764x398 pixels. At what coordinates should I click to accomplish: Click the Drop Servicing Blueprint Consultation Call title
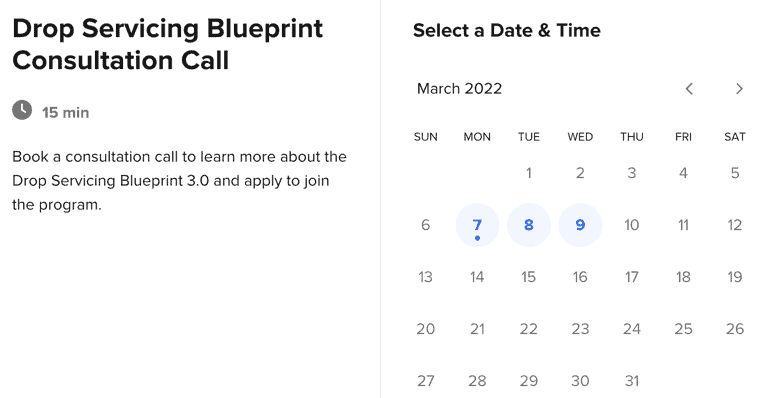tap(168, 44)
